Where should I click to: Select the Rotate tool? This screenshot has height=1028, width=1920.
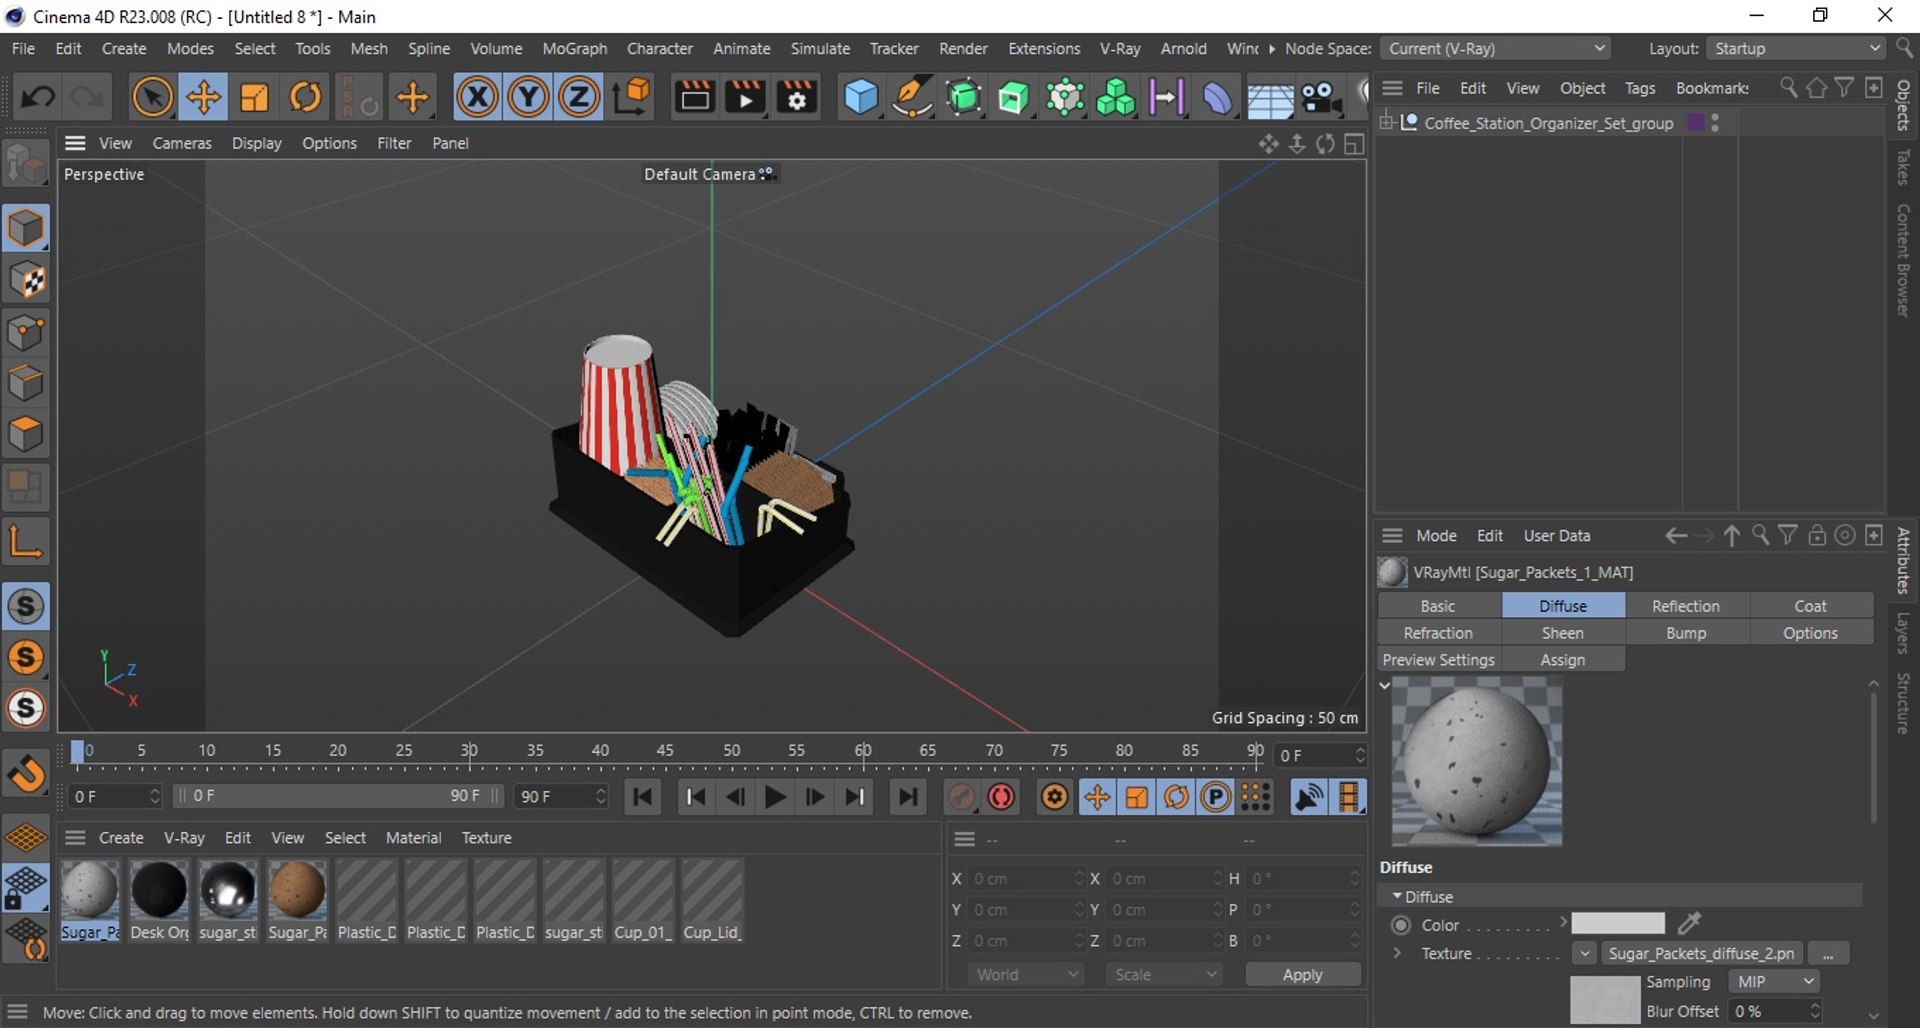[305, 97]
